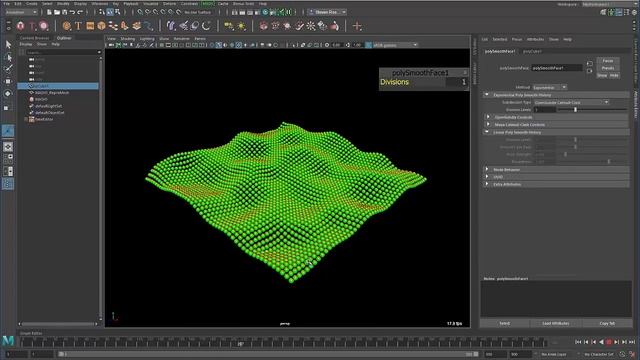Collapse Linear Poly Smooth History section

[x=487, y=132]
